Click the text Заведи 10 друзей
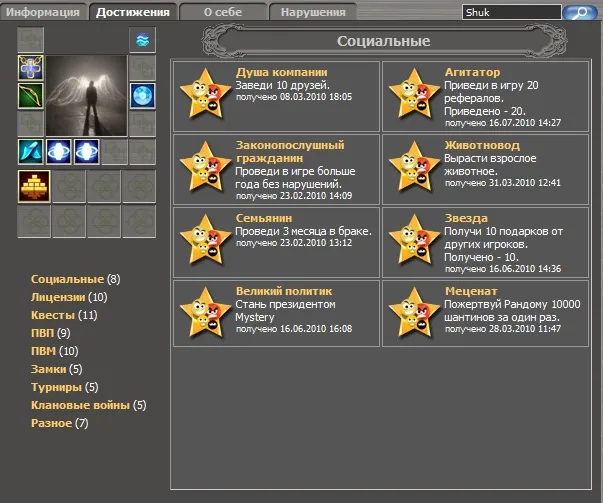The width and height of the screenshot is (603, 503). click(x=283, y=85)
